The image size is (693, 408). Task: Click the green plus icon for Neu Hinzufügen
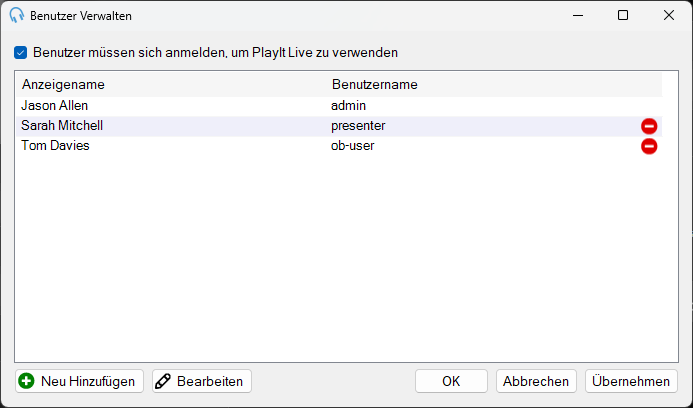tap(27, 381)
